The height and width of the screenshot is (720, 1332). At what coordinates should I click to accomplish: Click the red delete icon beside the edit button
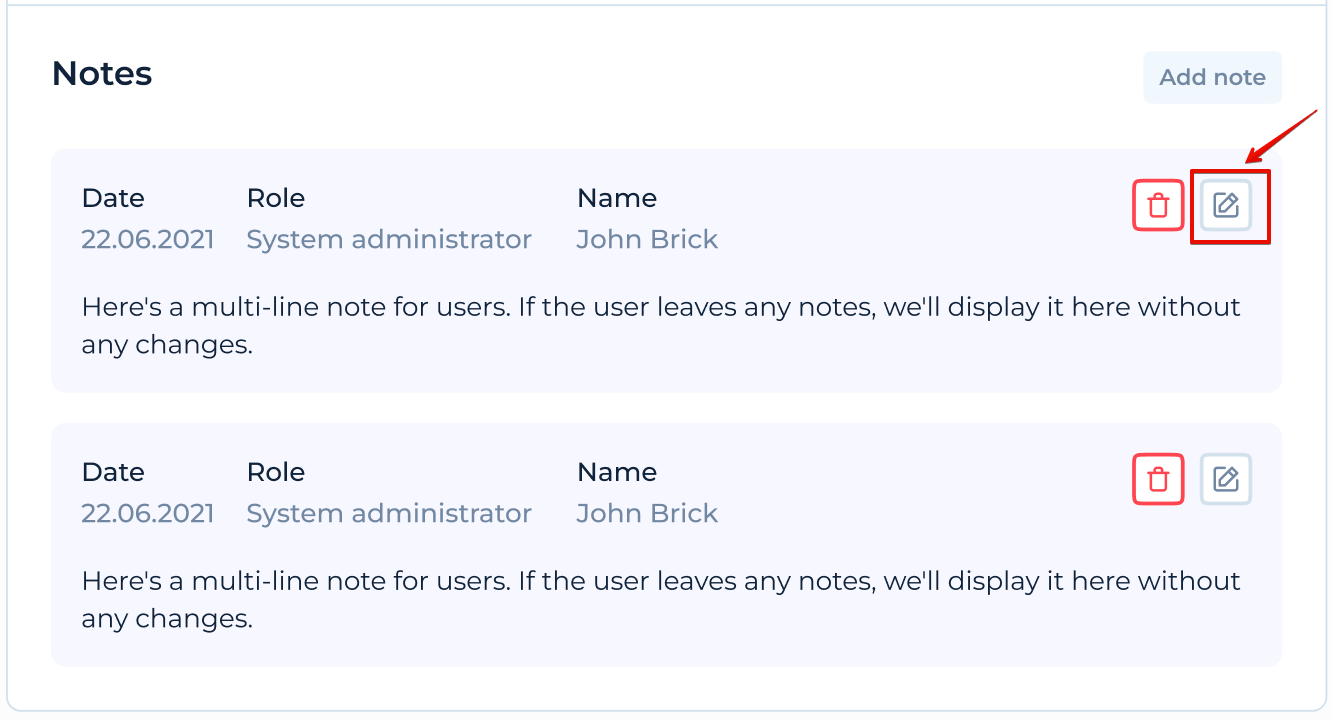[1158, 206]
